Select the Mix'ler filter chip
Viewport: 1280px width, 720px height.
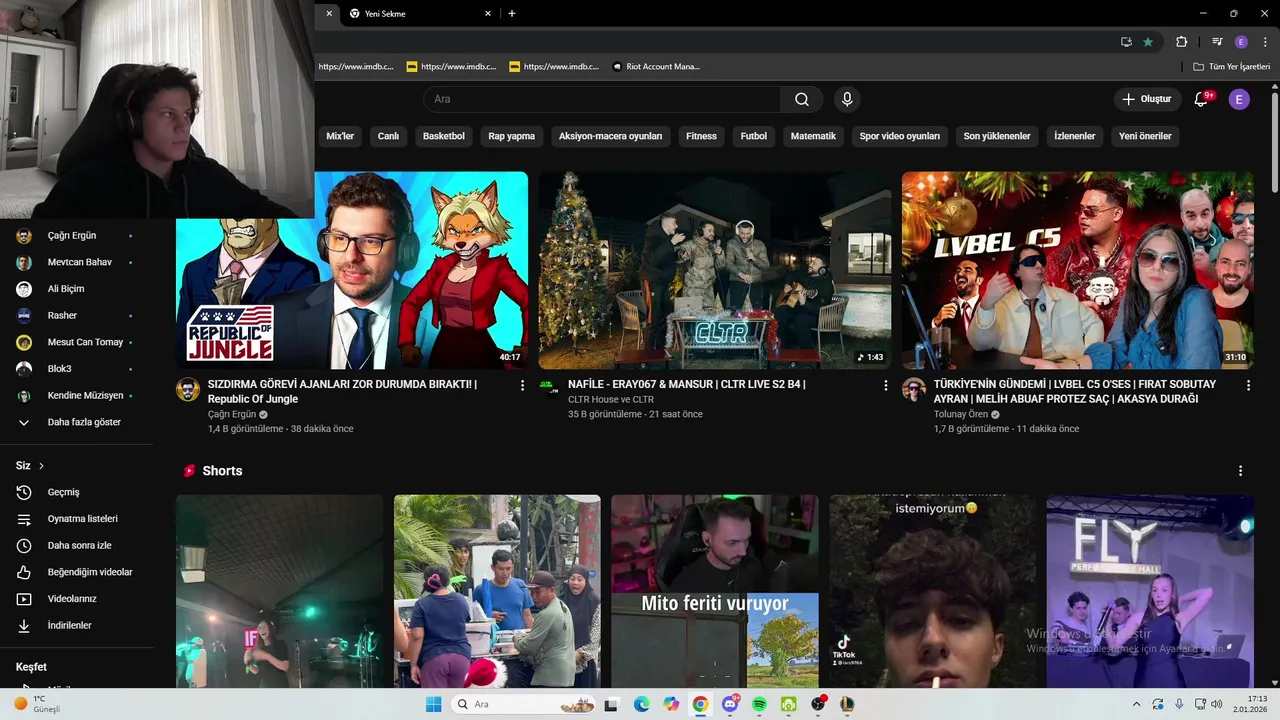pos(340,136)
